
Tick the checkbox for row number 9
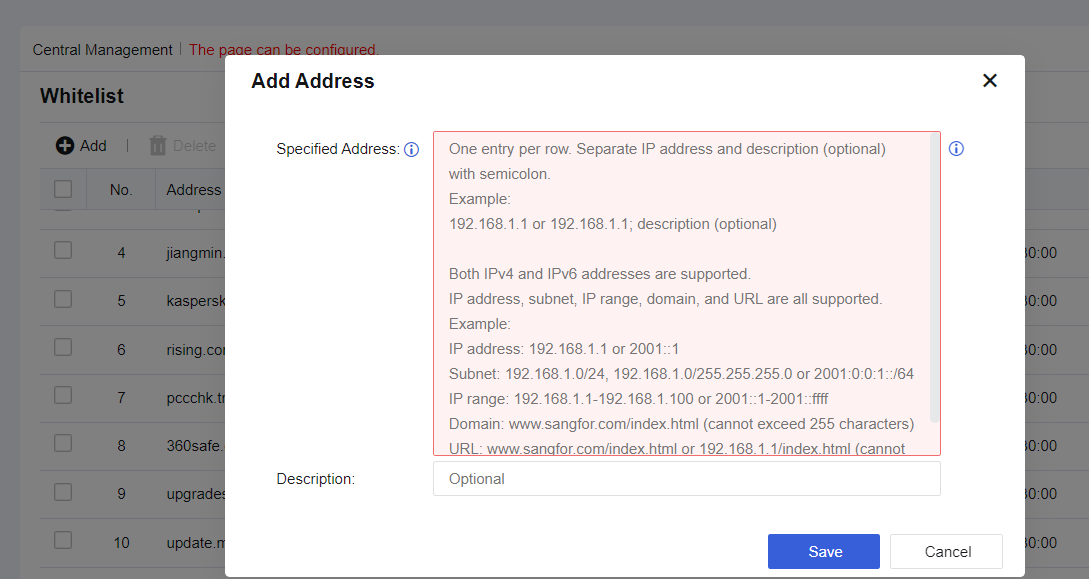[x=63, y=492]
